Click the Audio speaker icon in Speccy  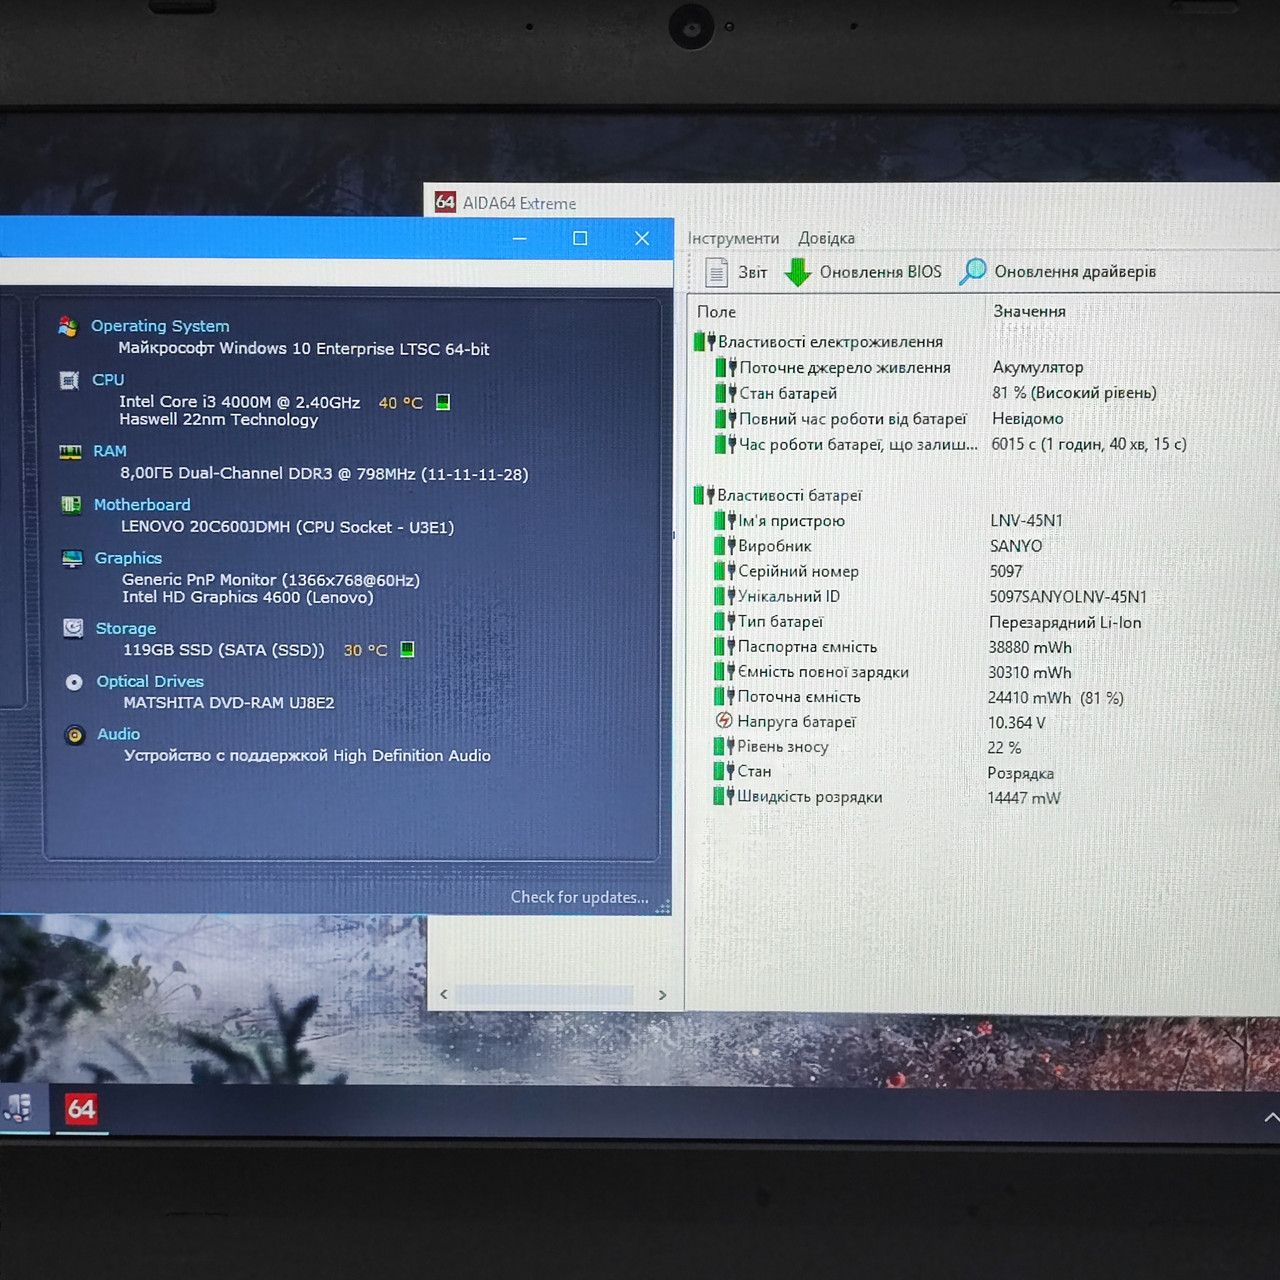75,735
